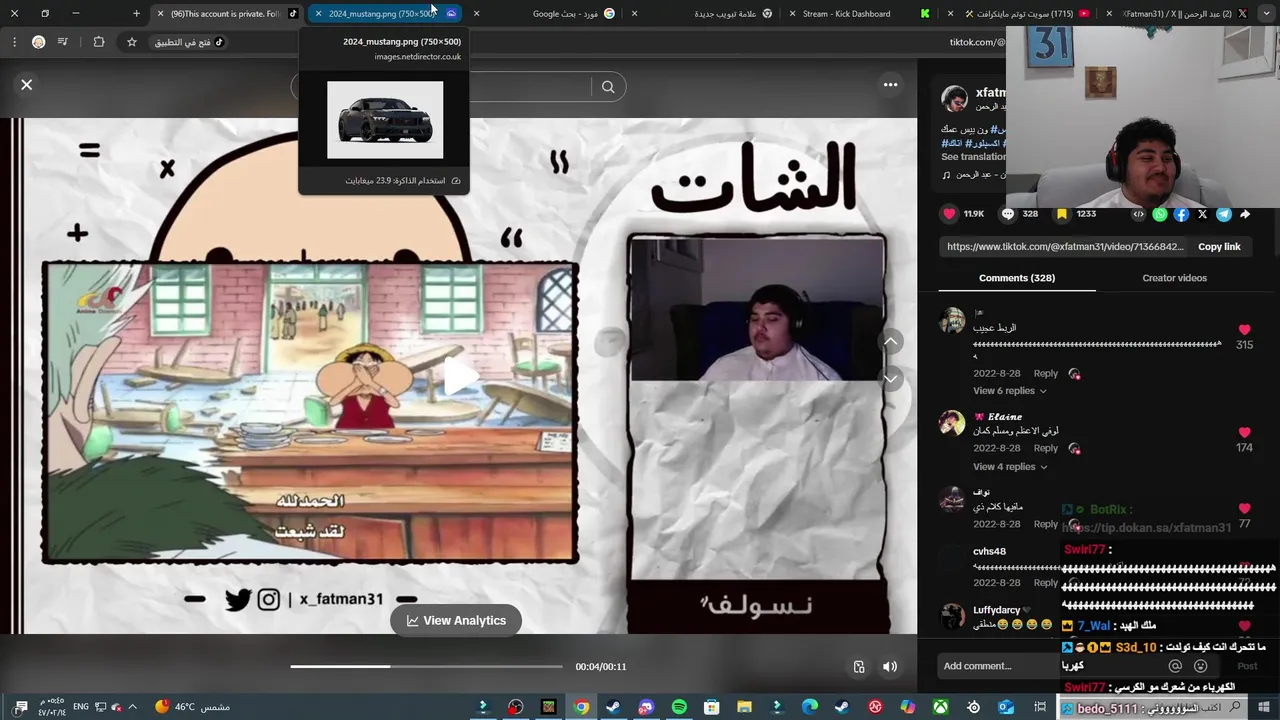Open the cvhs48 commenter profile

[989, 551]
